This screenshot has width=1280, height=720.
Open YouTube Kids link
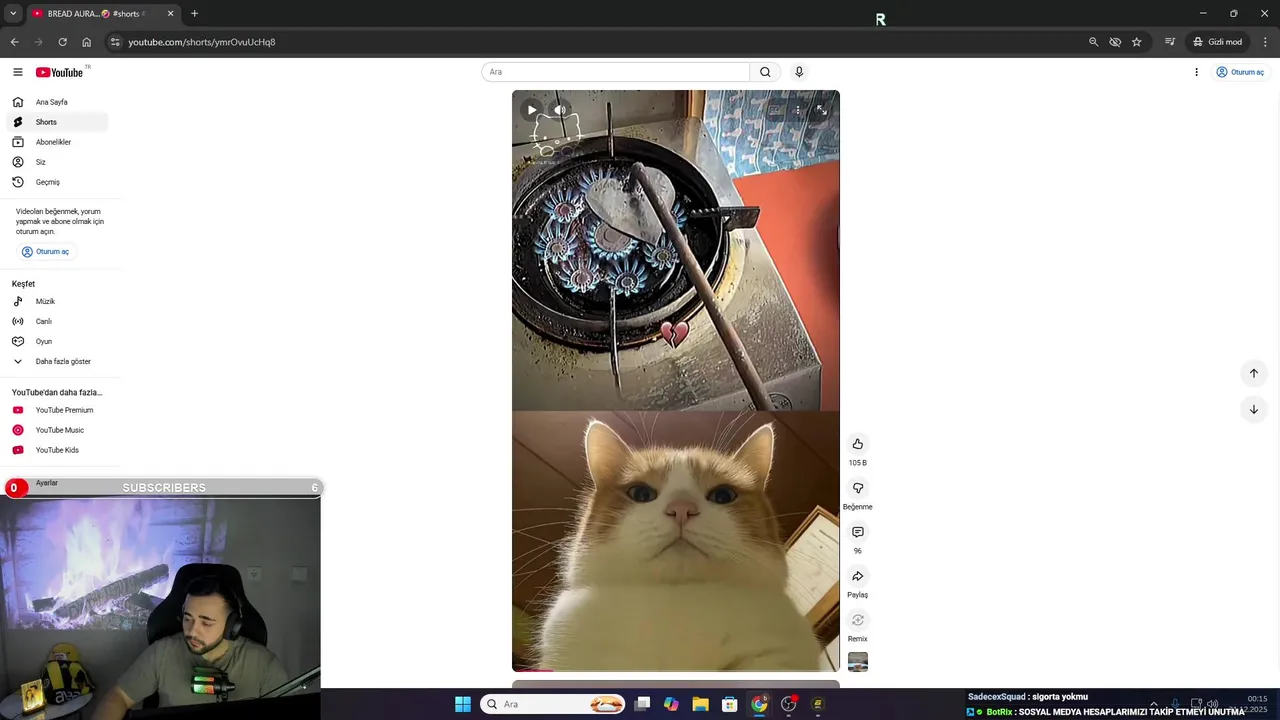point(58,450)
